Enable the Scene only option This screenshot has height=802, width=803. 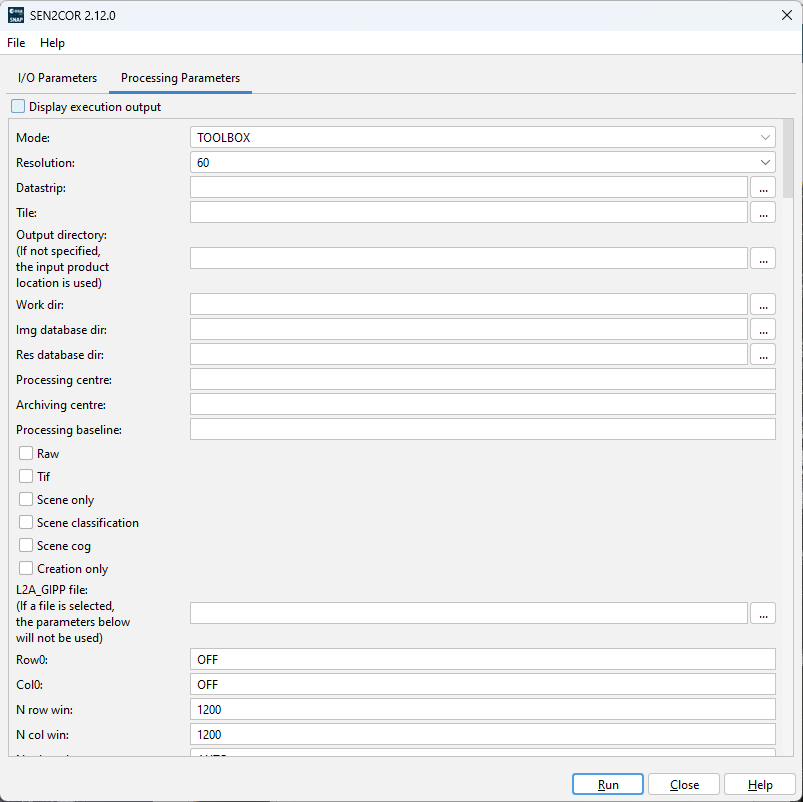point(26,499)
